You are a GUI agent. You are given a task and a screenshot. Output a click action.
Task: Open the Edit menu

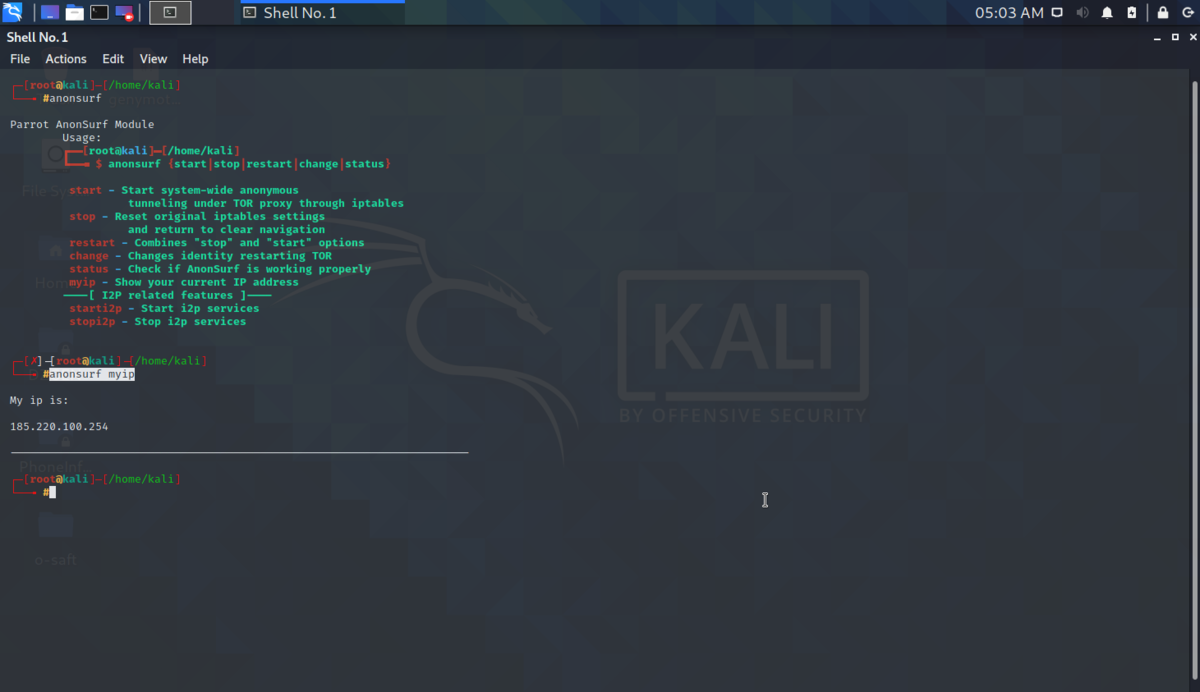(x=113, y=59)
